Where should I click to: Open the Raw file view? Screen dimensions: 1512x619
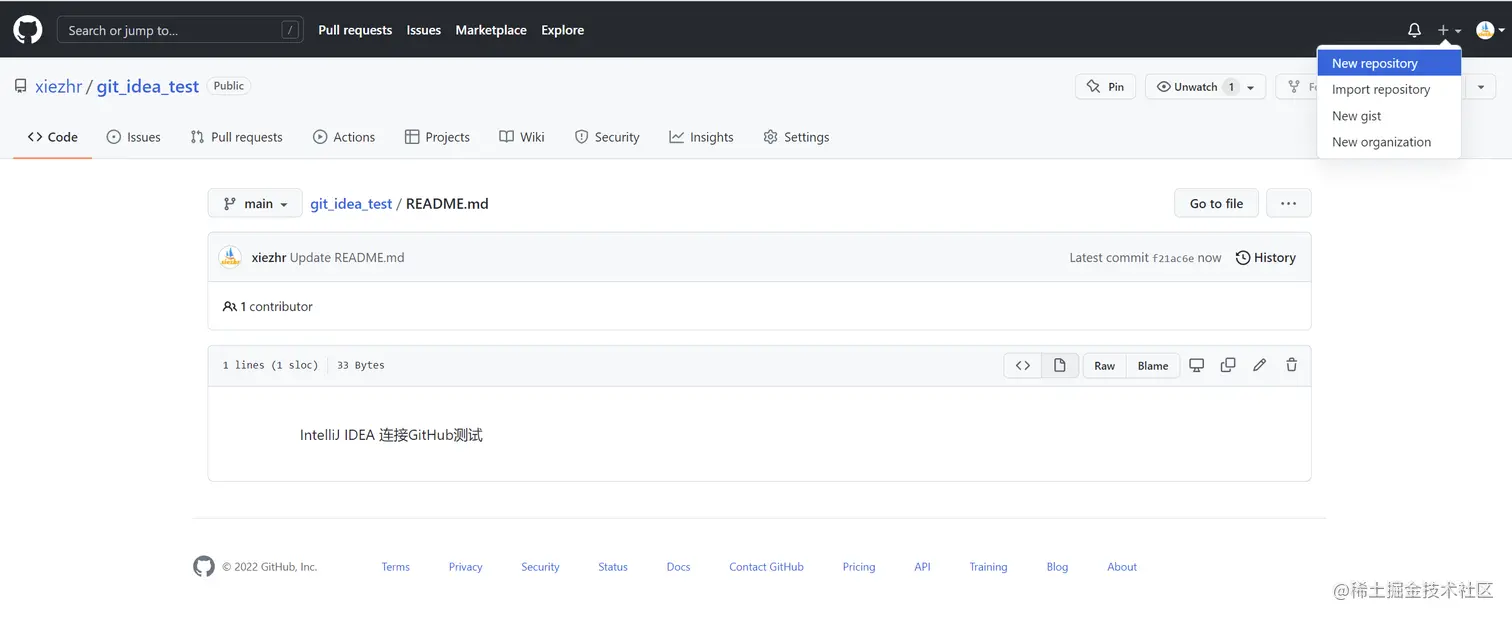coord(1104,365)
